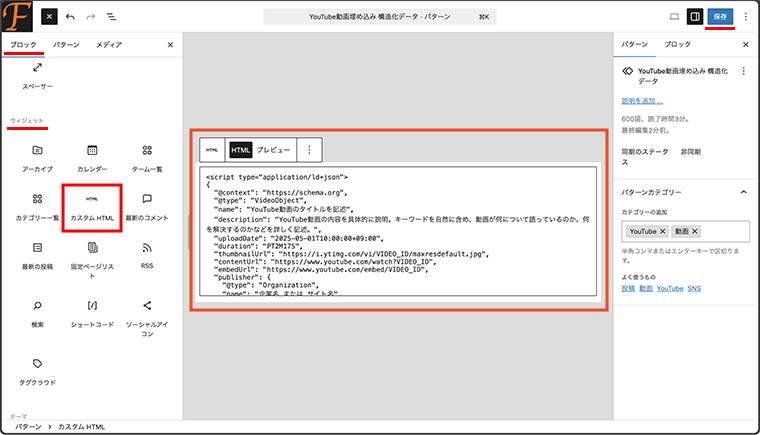Viewport: 760px width, 435px height.
Task: Open the command palette title bar
Action: (x=380, y=16)
